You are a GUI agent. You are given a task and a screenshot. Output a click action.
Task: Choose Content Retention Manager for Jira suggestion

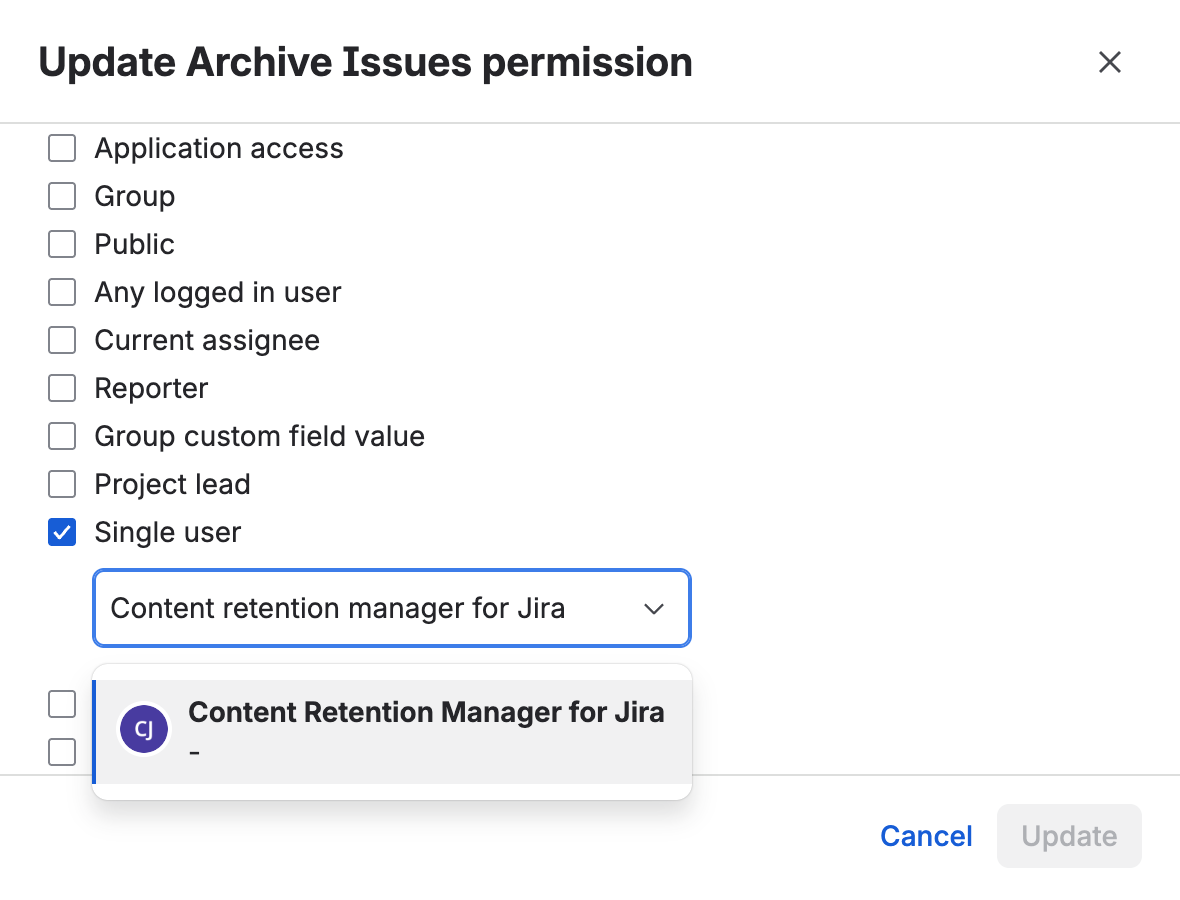(391, 731)
